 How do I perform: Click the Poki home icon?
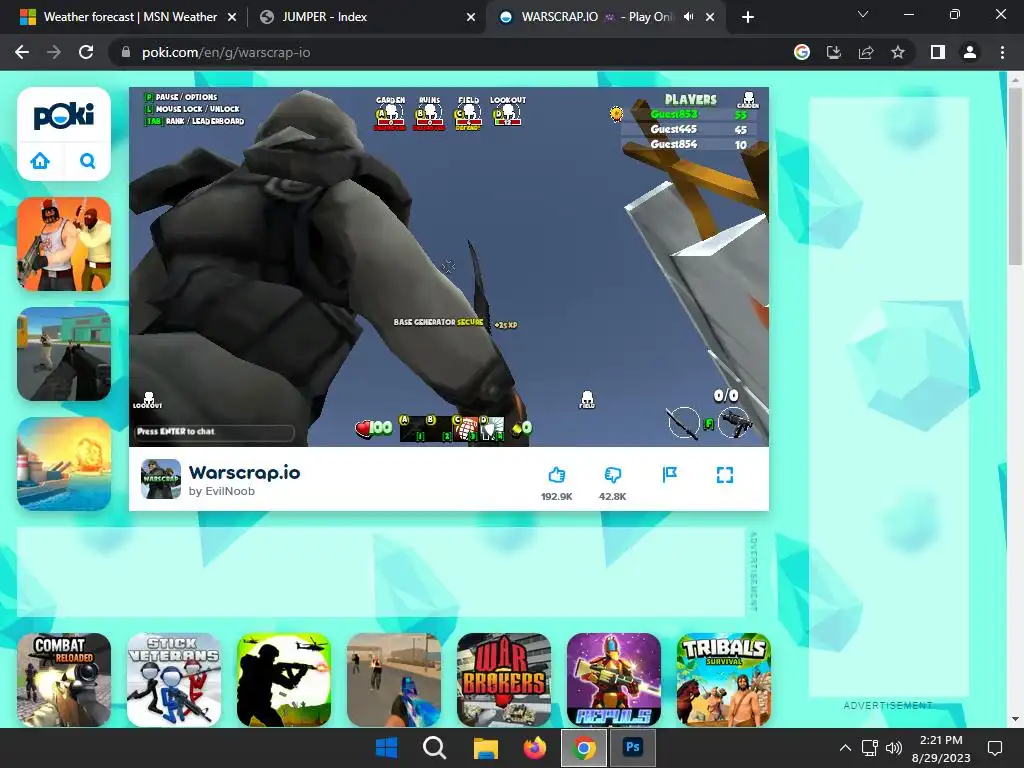[40, 161]
